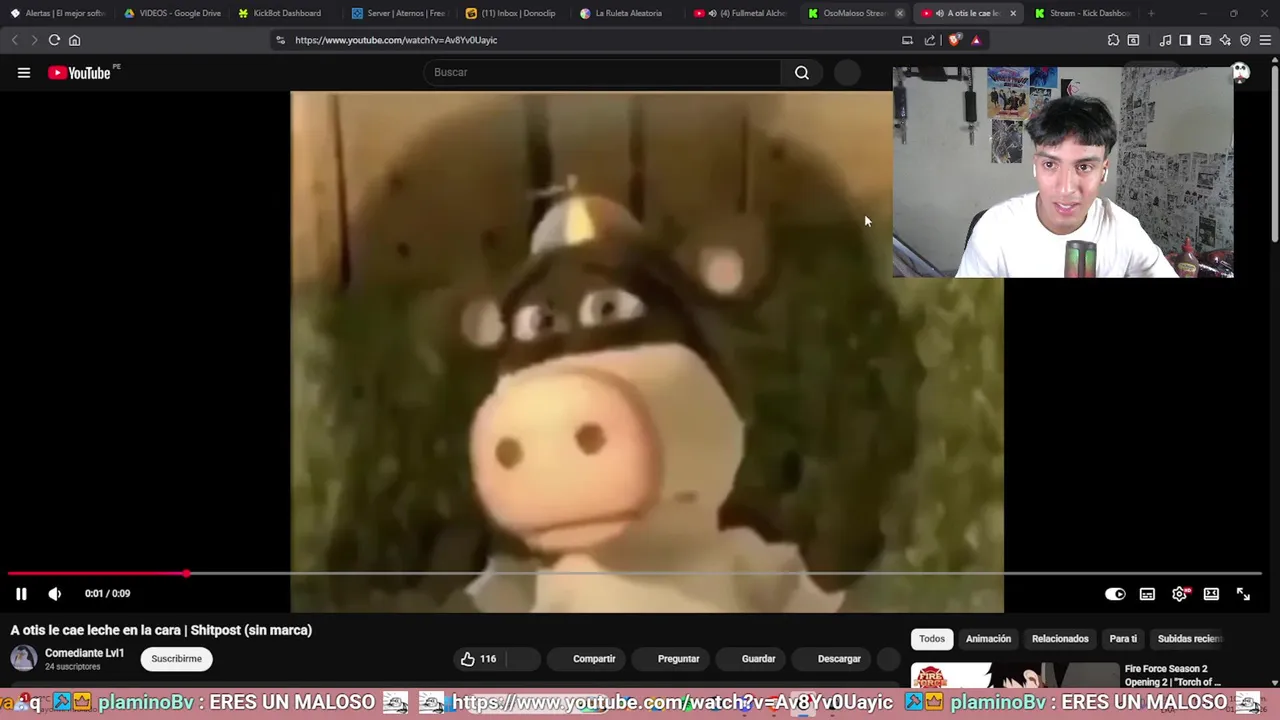Open the Fire Force Season 2 title link

1172,675
